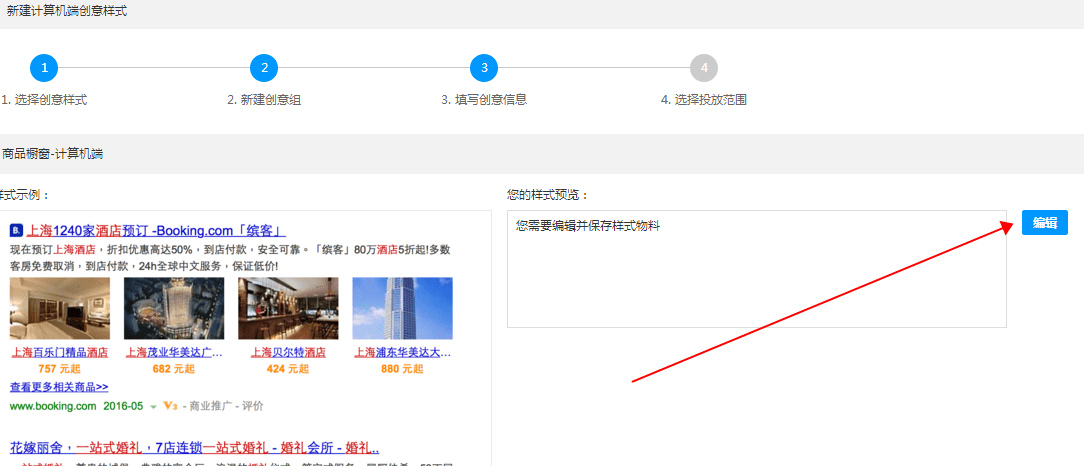Click the www.booking.com green URL text
This screenshot has height=466, width=1084.
53,406
